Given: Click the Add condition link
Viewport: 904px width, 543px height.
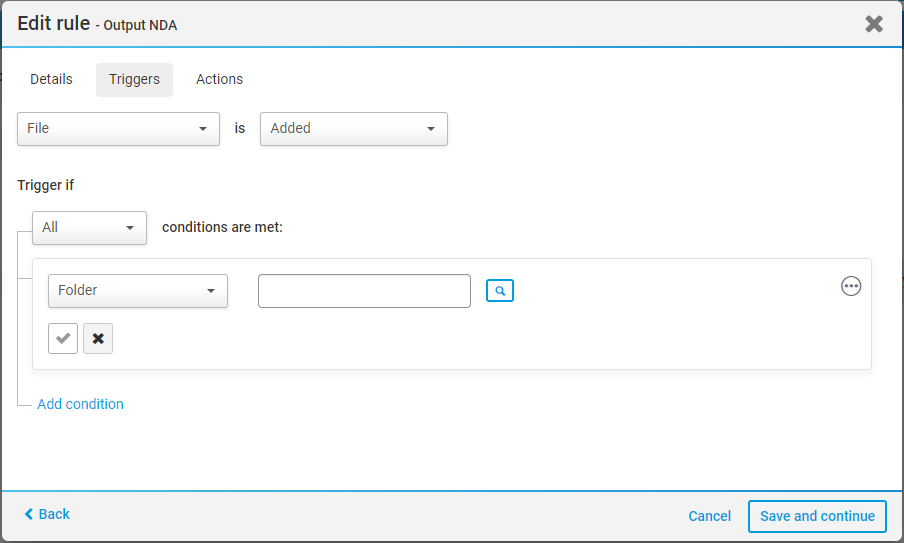Looking at the screenshot, I should [x=80, y=404].
